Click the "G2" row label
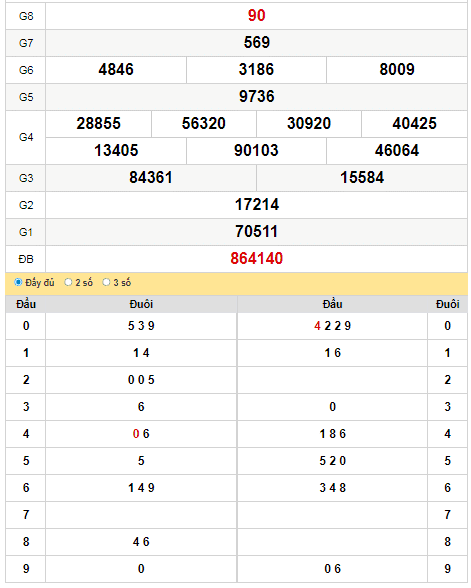The image size is (471, 588). click(x=26, y=205)
